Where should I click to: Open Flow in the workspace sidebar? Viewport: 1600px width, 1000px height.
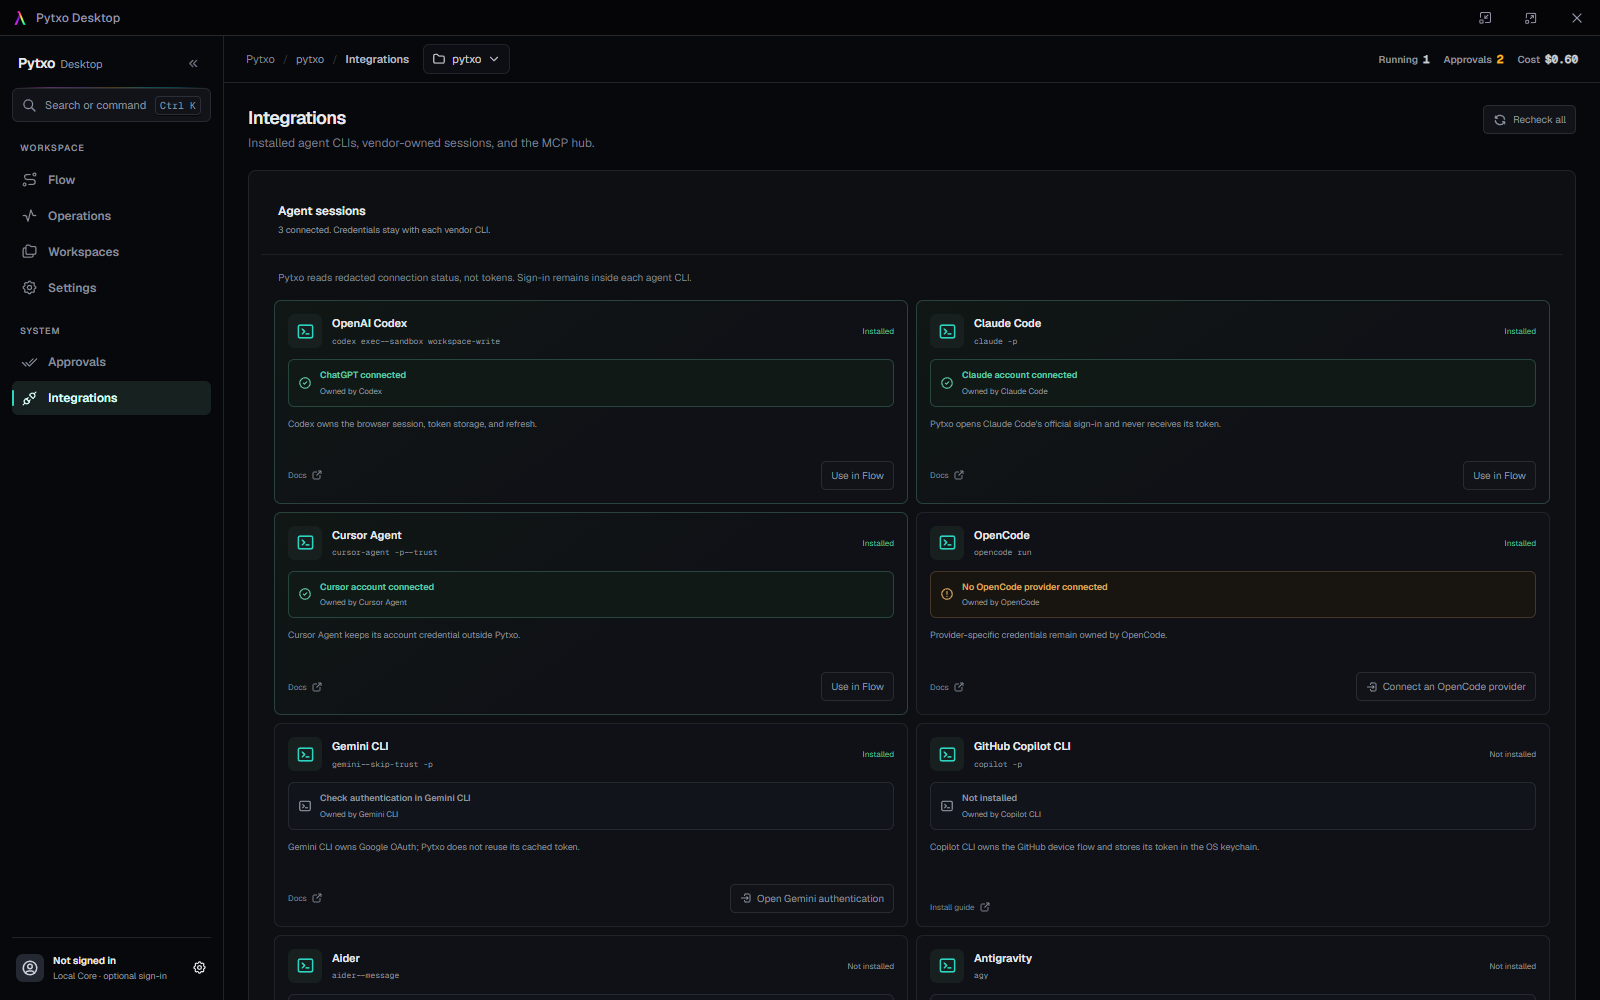point(111,180)
